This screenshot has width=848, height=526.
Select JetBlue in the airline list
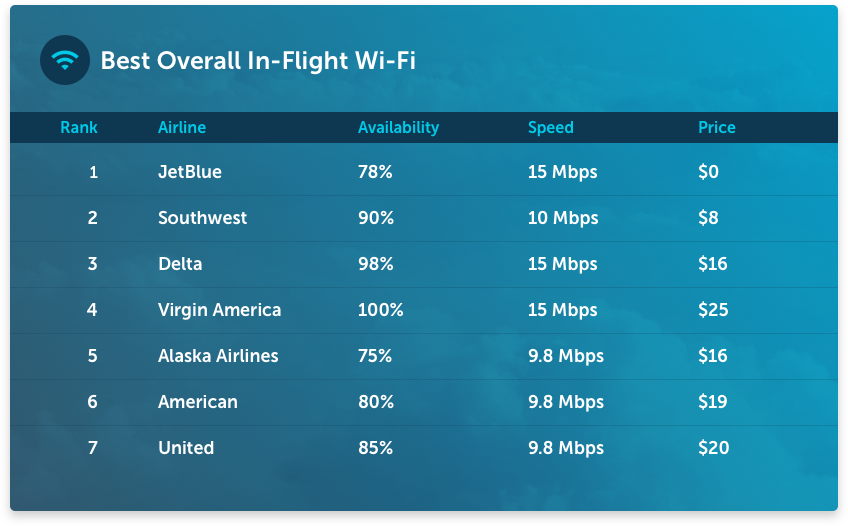tap(190, 172)
